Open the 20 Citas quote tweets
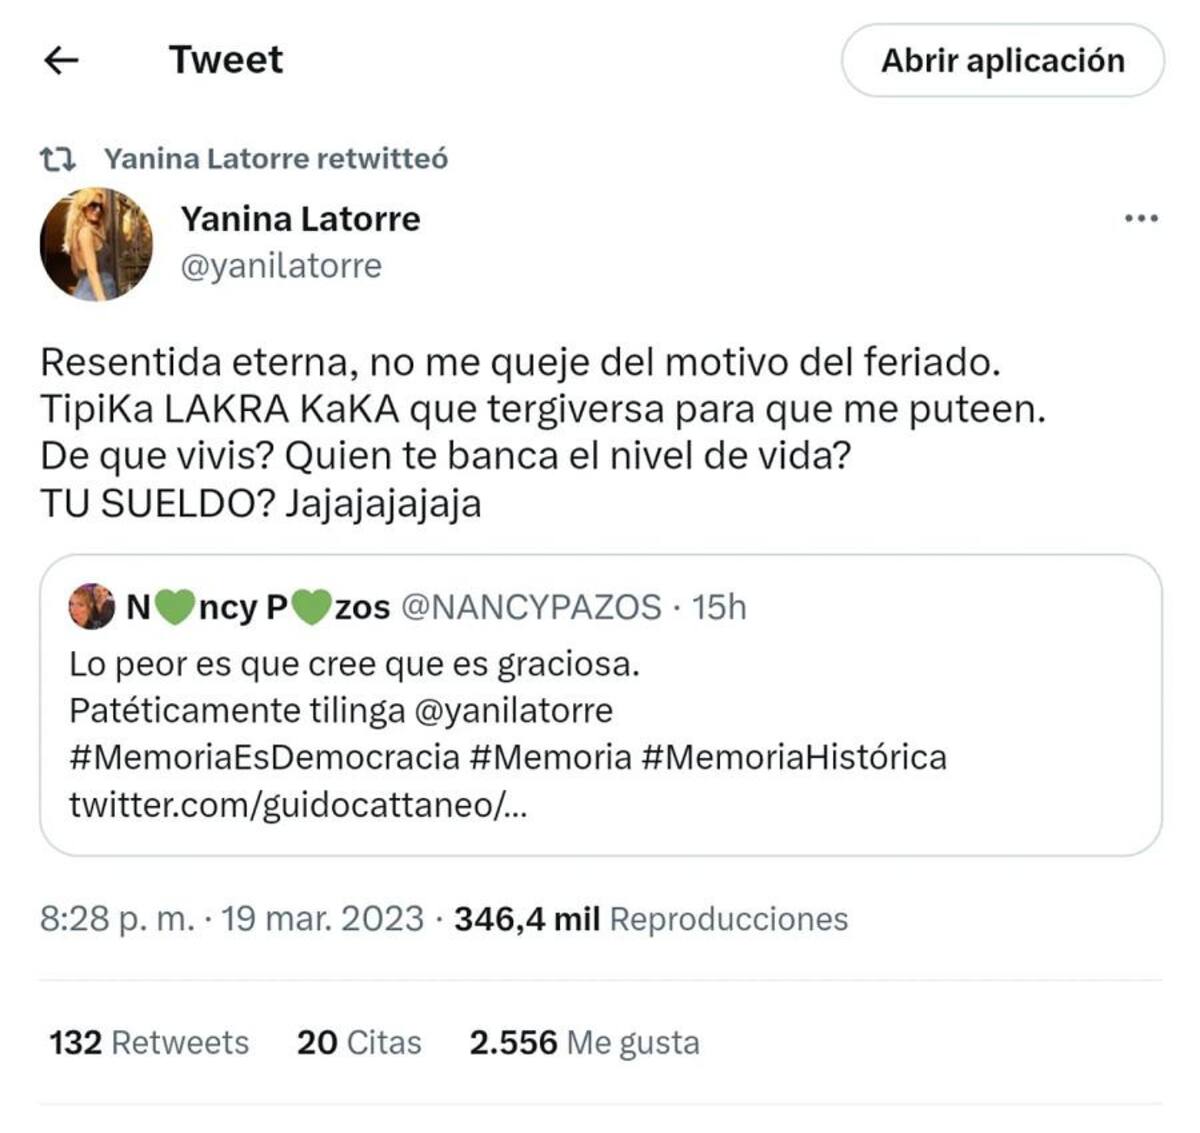Screen dimensions: 1200x1133 pos(358,1042)
